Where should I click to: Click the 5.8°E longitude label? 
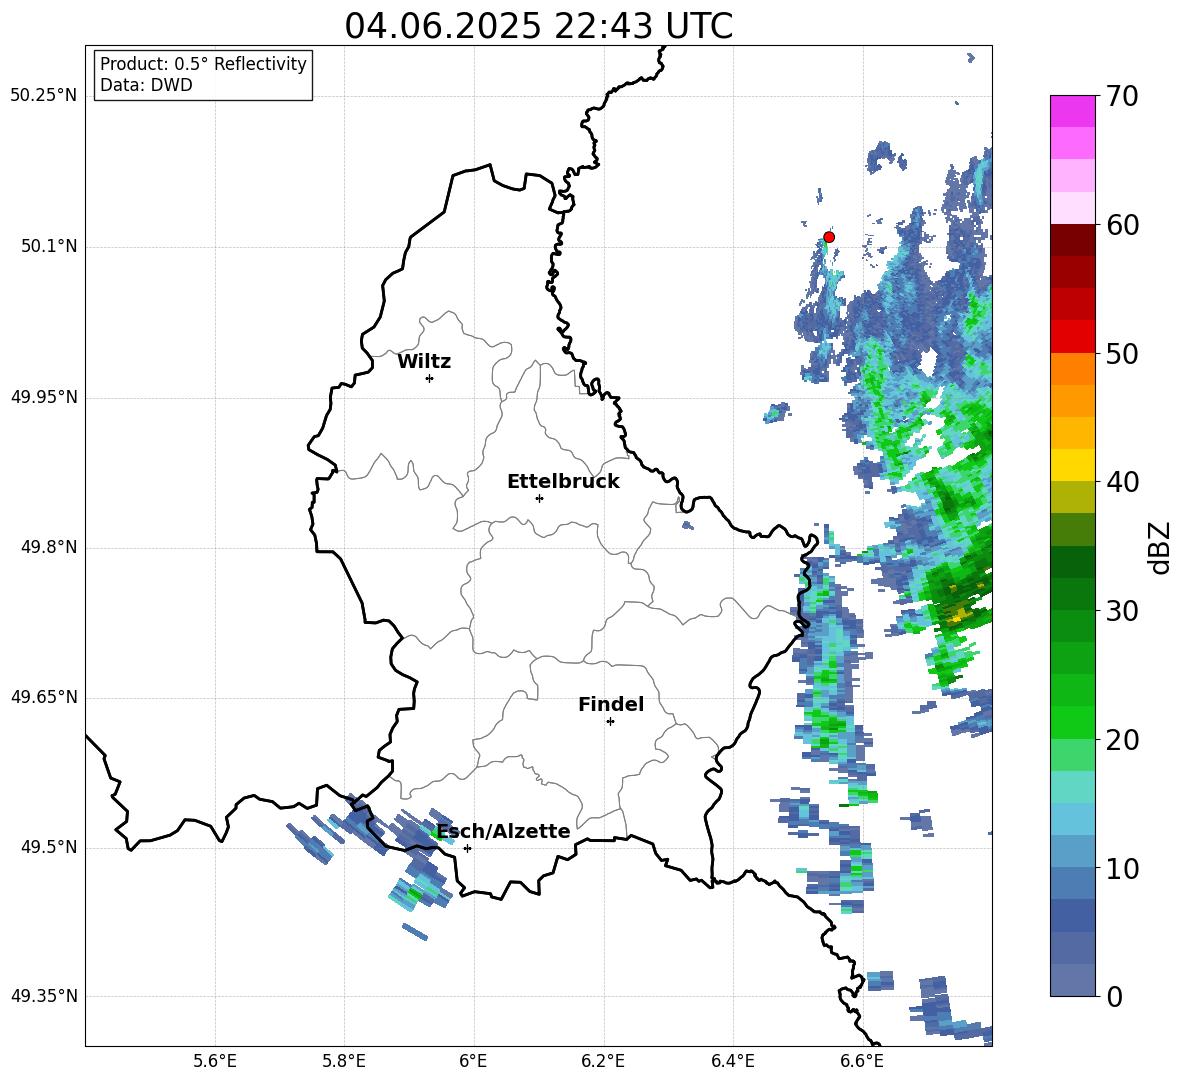tap(344, 1061)
